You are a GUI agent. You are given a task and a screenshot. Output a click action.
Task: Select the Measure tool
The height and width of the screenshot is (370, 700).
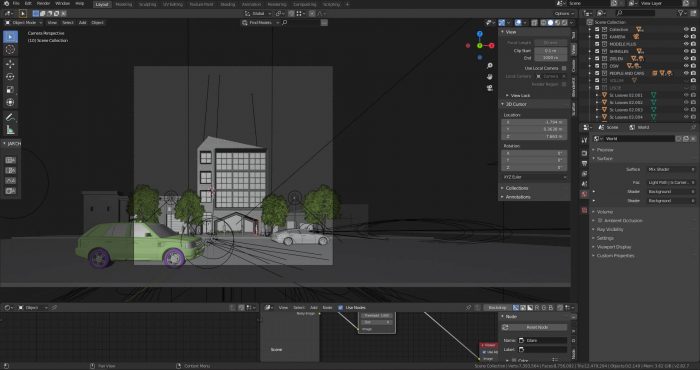[x=10, y=130]
